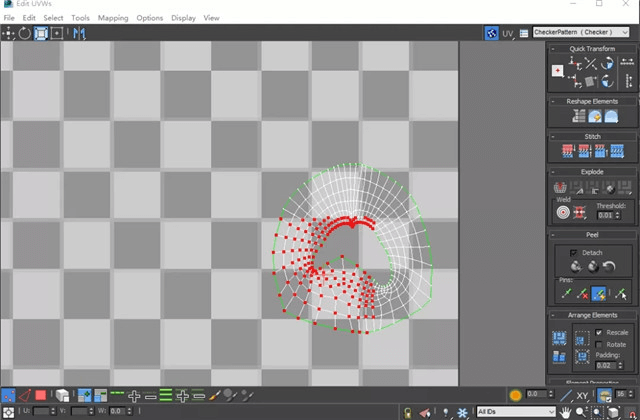Open the All IDs material dropdown
Image resolution: width=640 pixels, height=420 pixels.
(x=516, y=412)
